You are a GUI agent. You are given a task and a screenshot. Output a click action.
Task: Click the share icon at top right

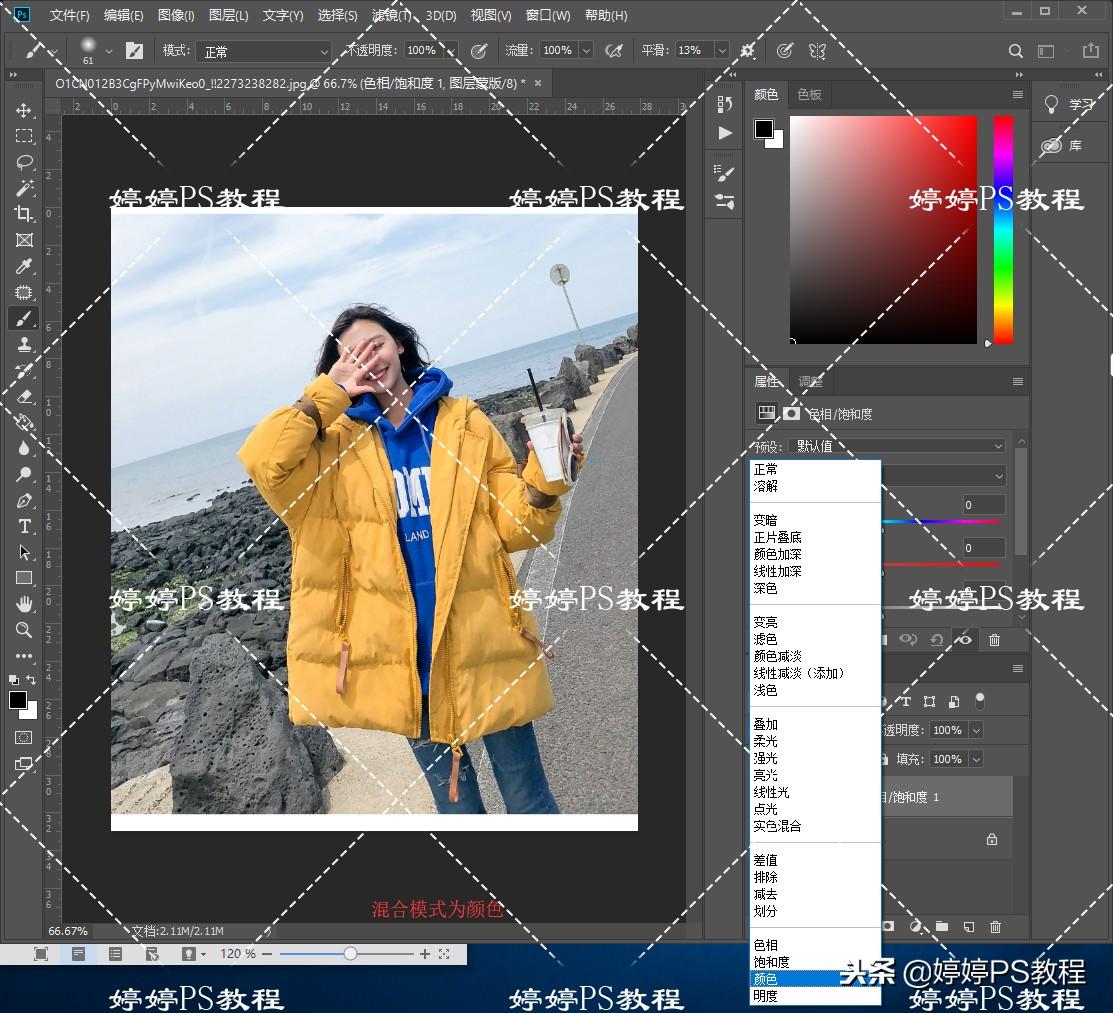point(1090,50)
